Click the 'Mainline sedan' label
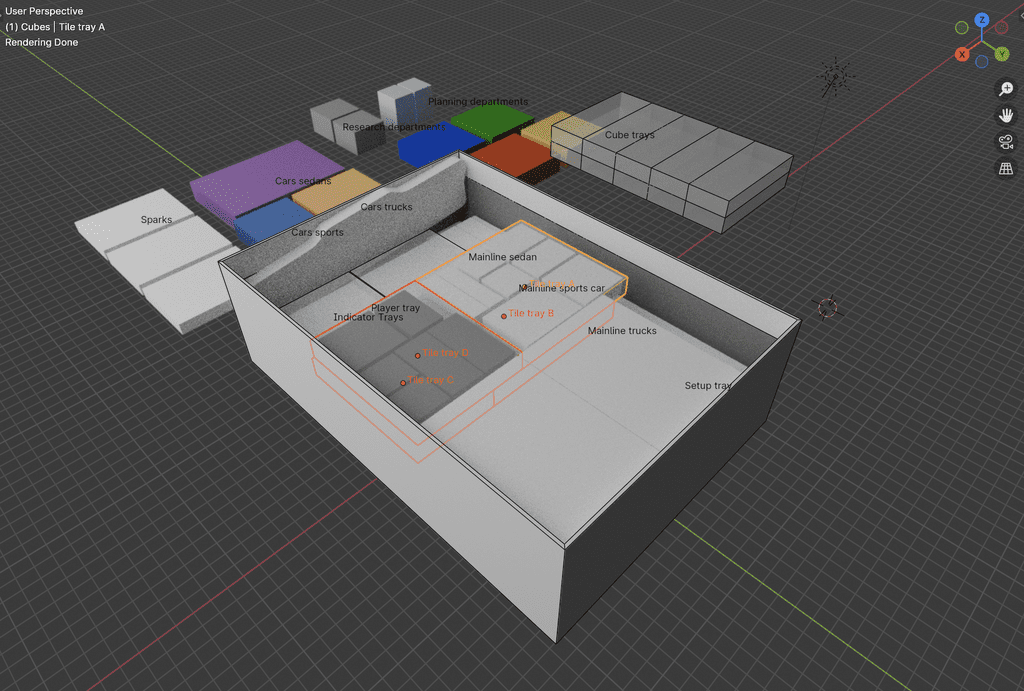 pyautogui.click(x=502, y=257)
